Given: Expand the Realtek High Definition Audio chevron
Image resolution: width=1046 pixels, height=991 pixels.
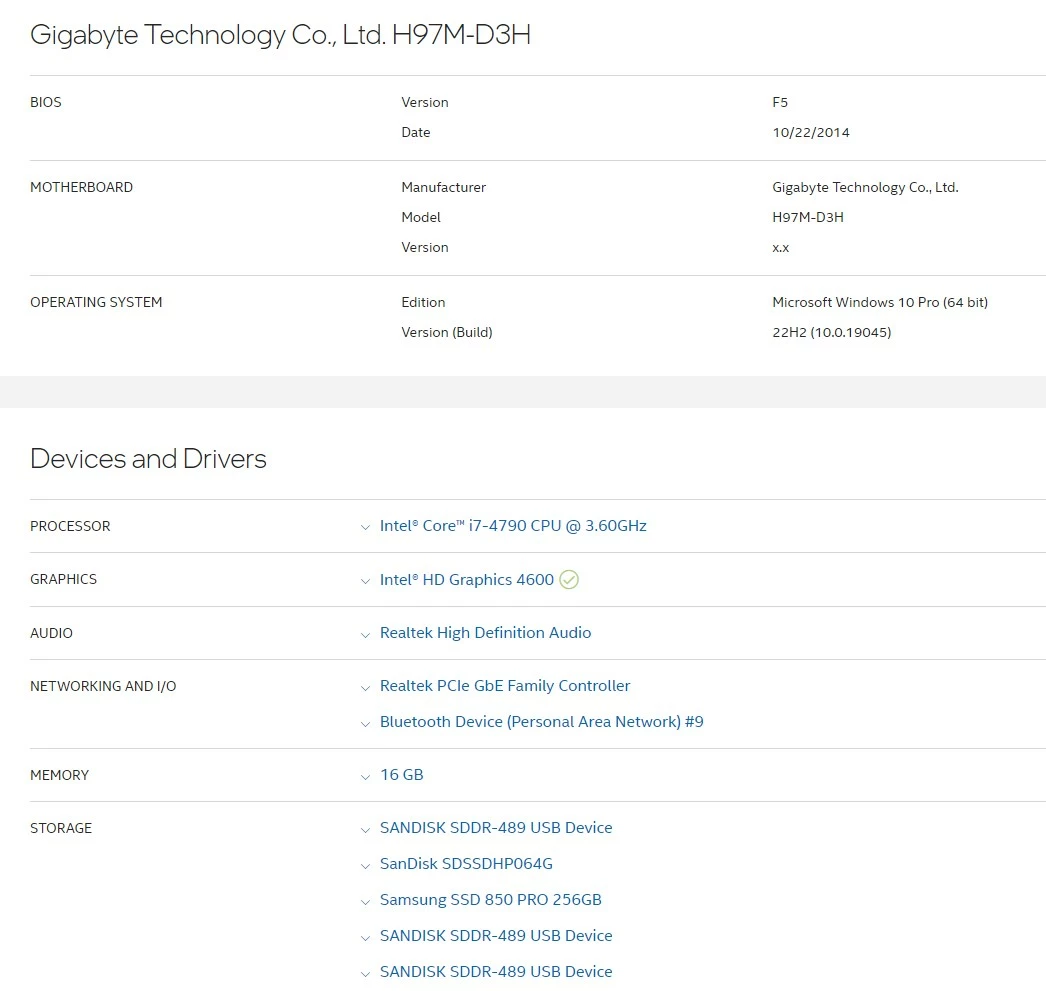Looking at the screenshot, I should click(x=365, y=635).
